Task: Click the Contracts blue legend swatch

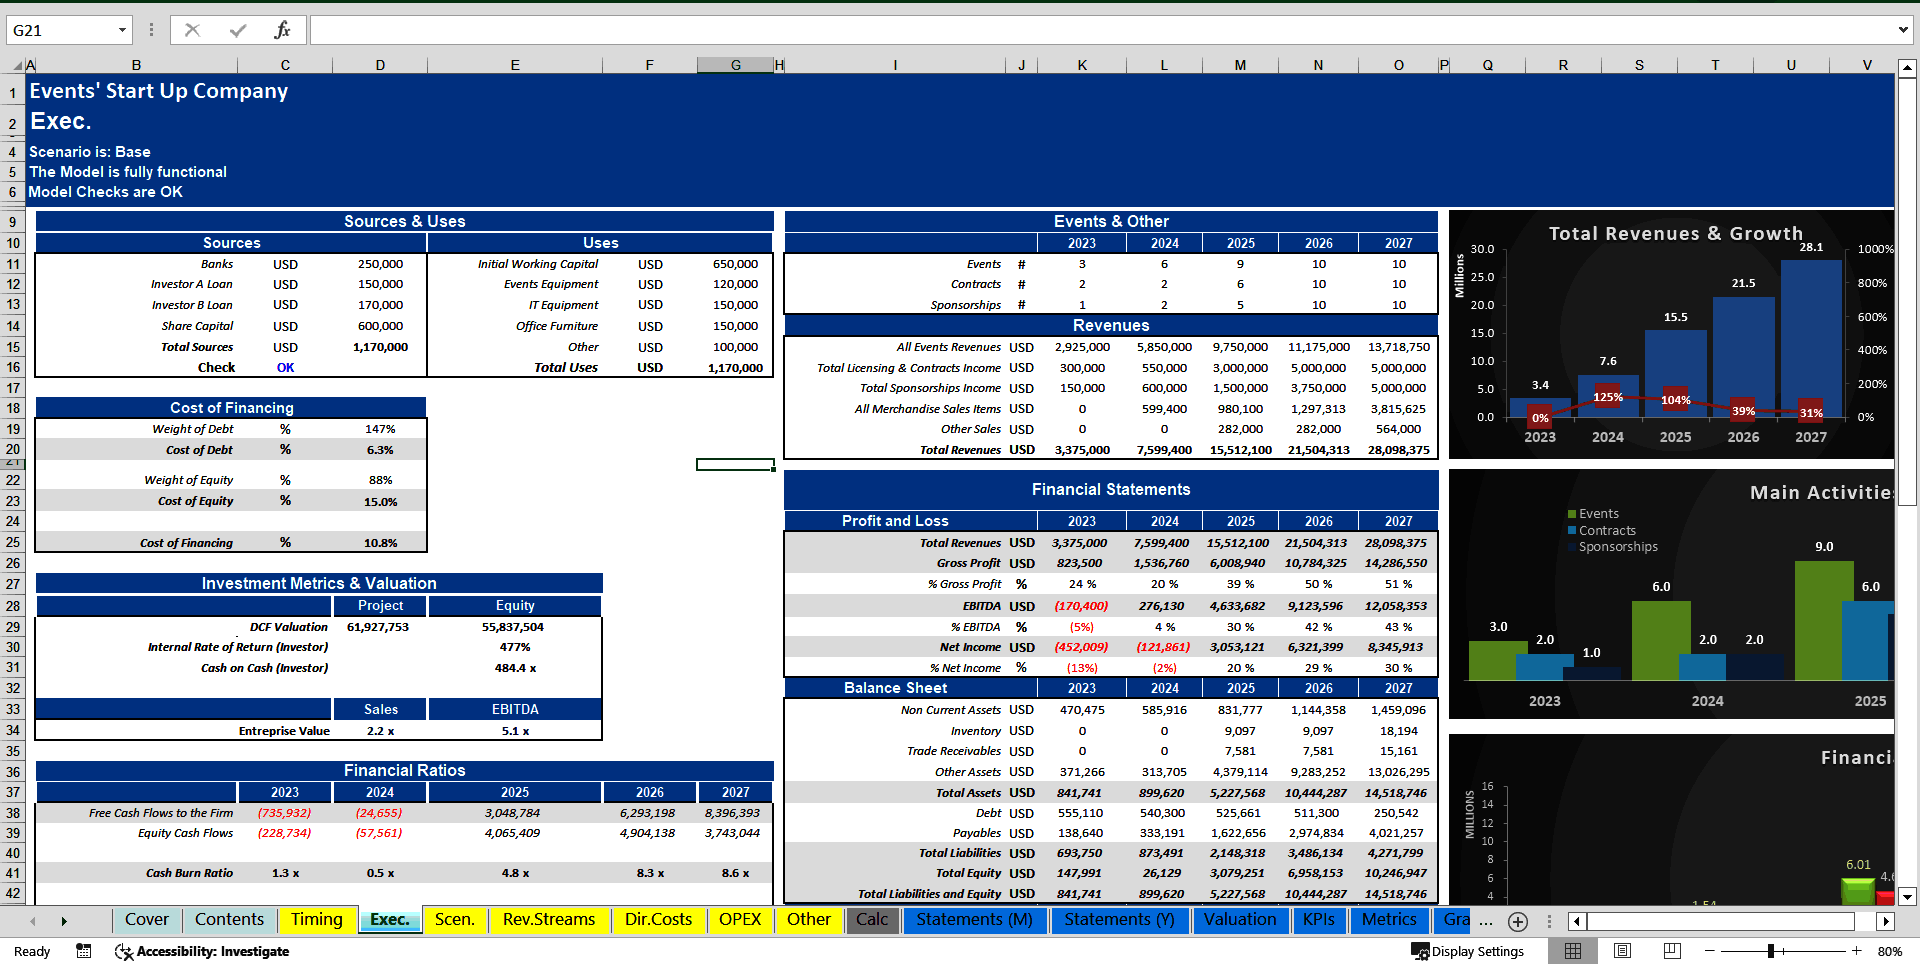Action: (1572, 531)
